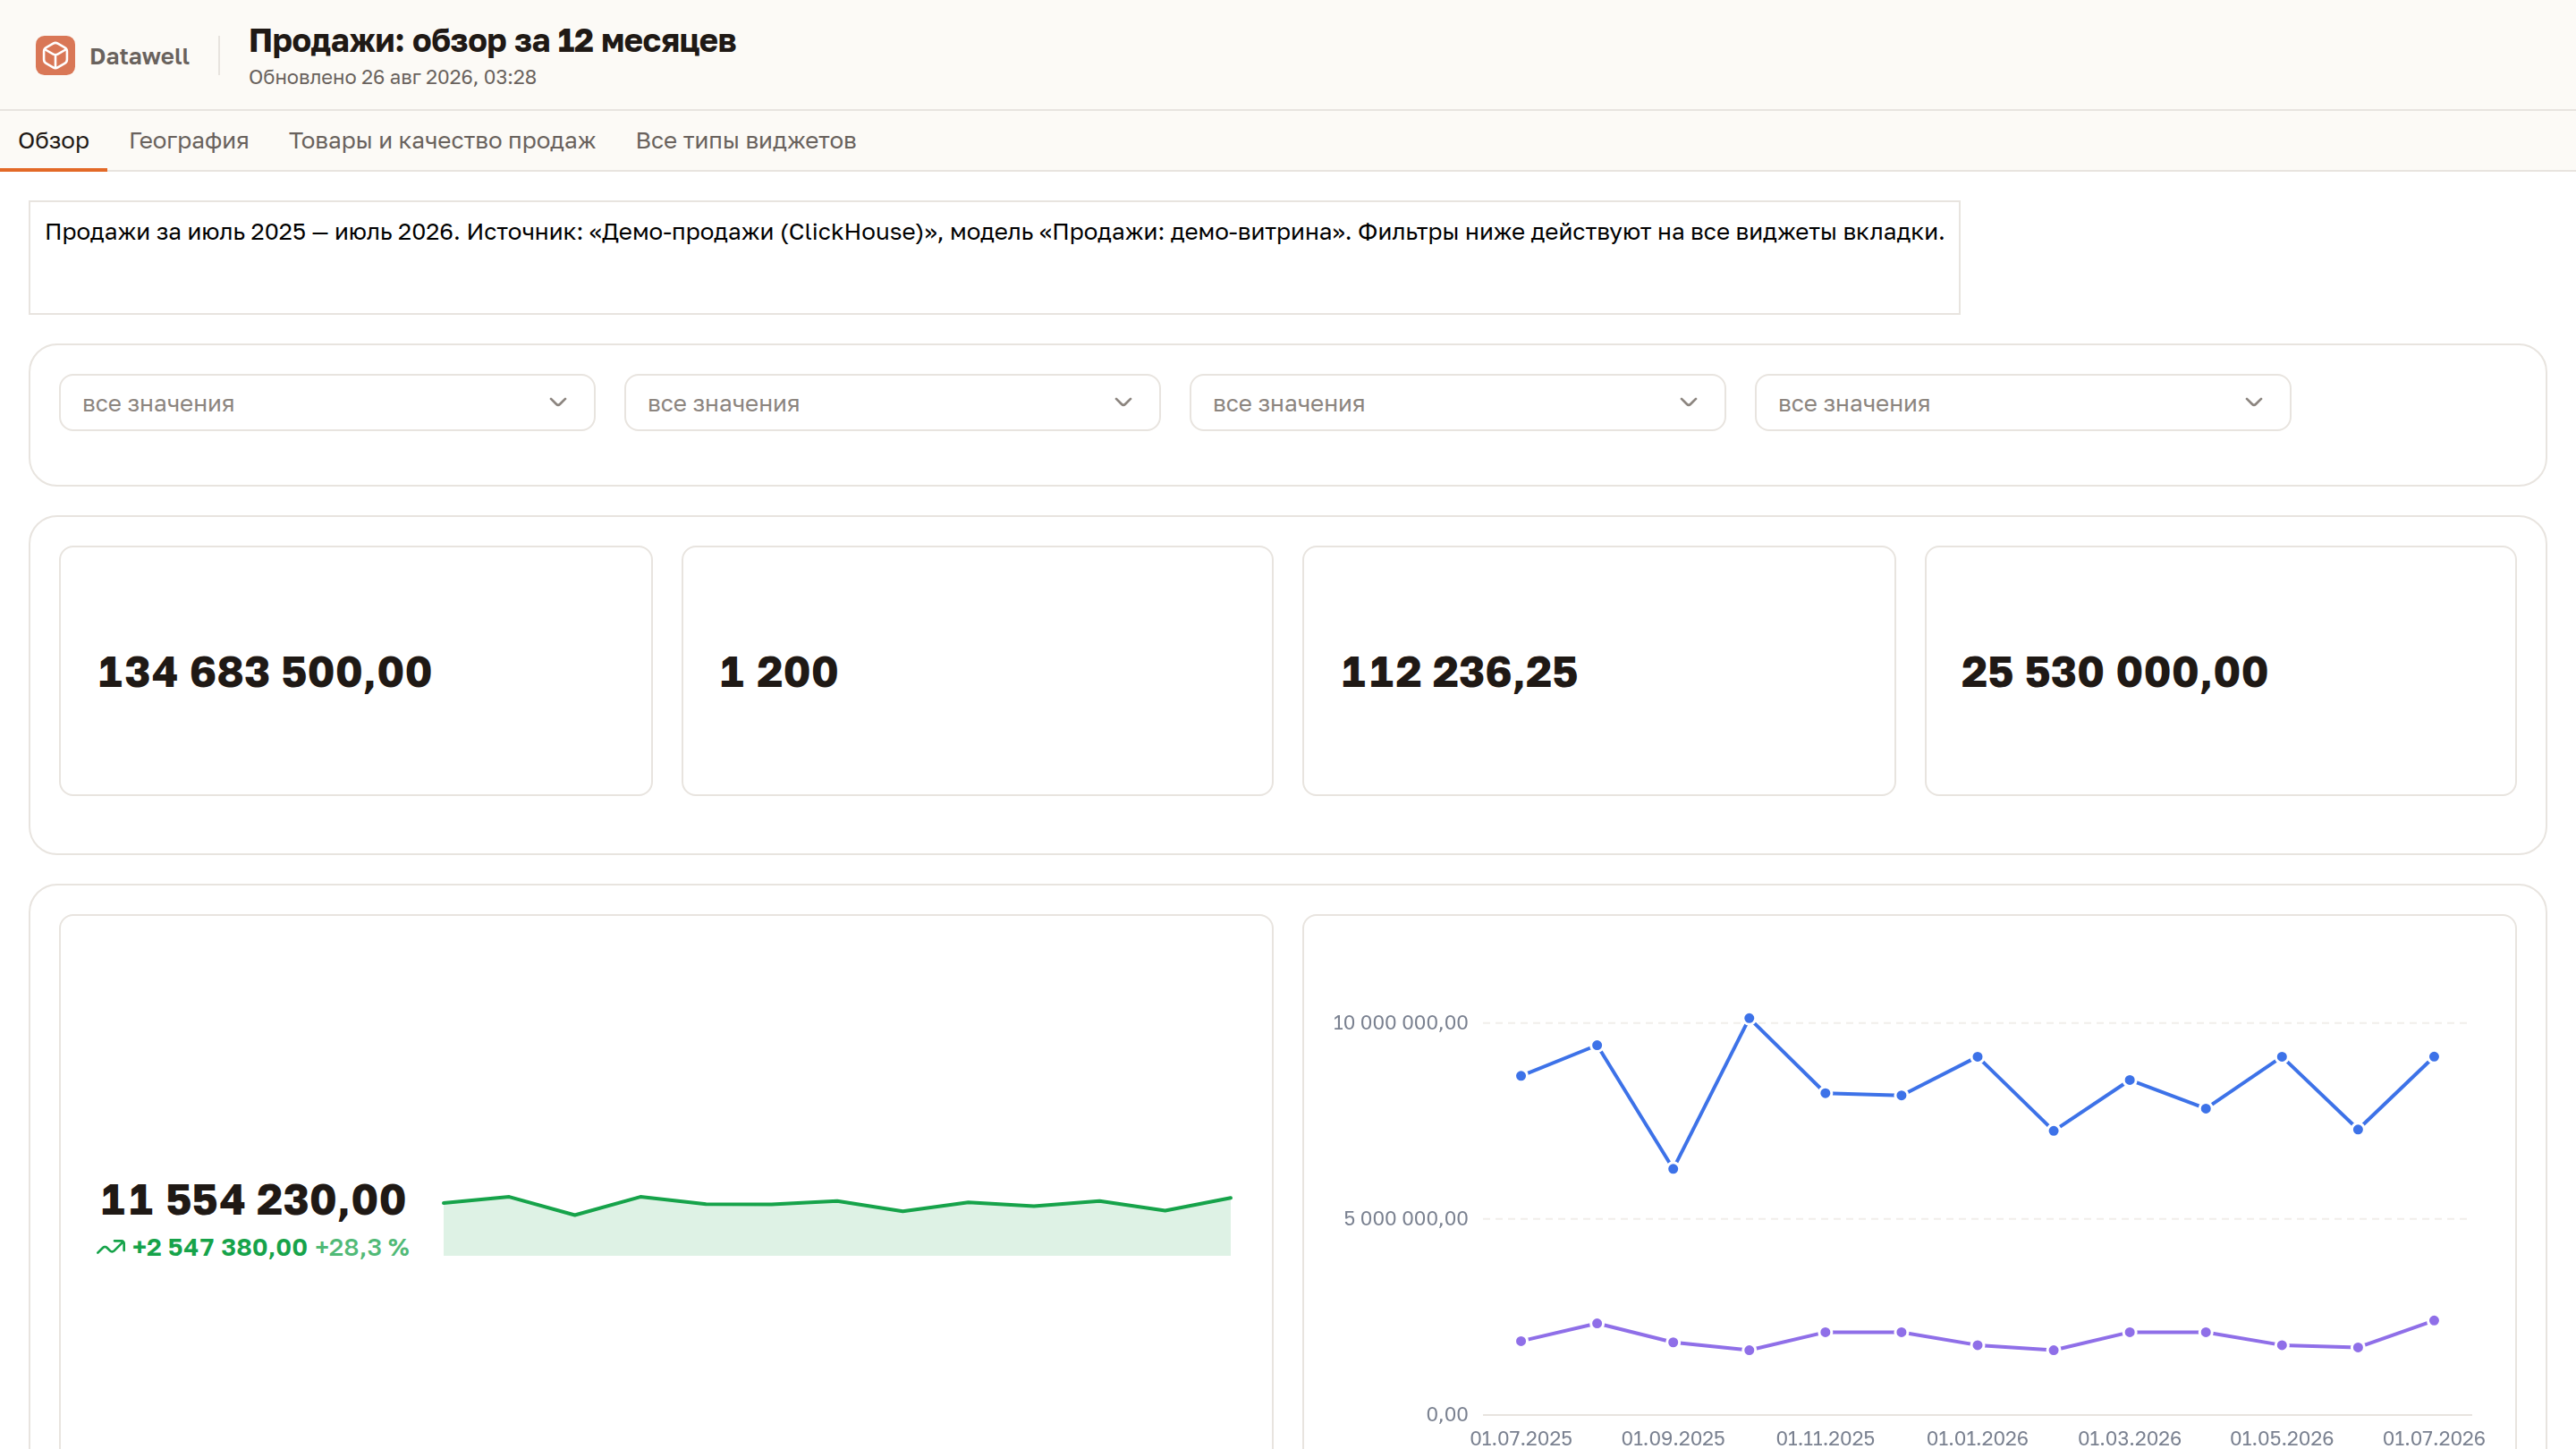The image size is (2576, 1449).
Task: Click the first purple line point at 01.07.2025
Action: 1521,1340
